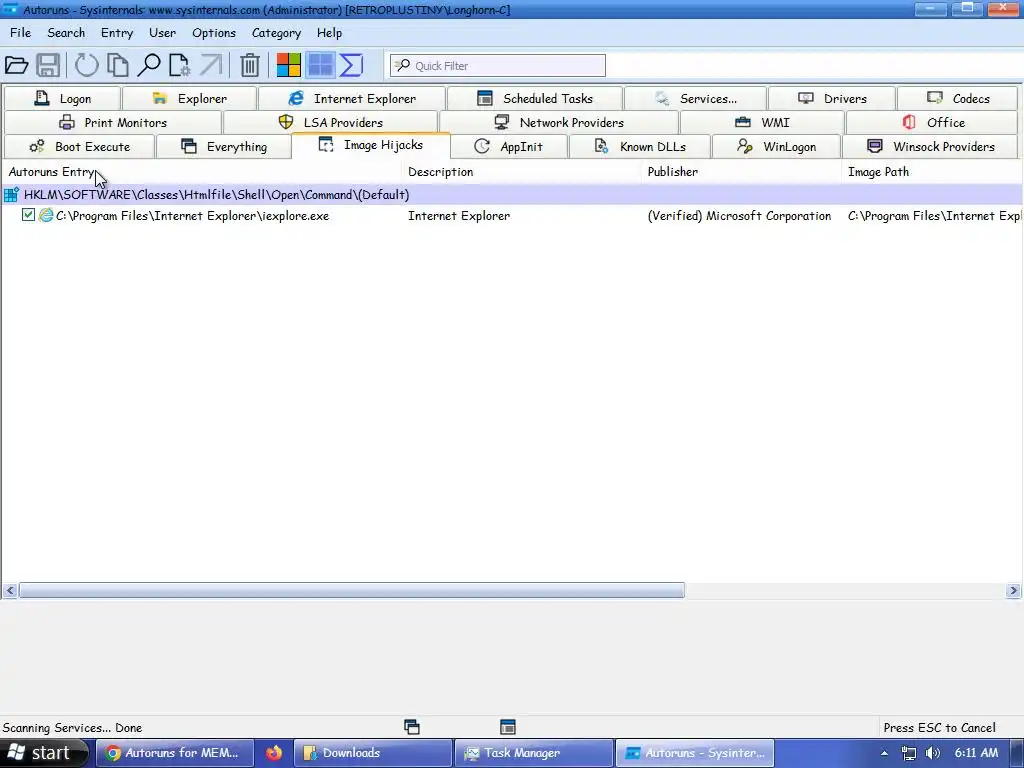Select the HKLM Htmlfile Shell Open Command row
The width and height of the screenshot is (1024, 768).
[x=512, y=195]
